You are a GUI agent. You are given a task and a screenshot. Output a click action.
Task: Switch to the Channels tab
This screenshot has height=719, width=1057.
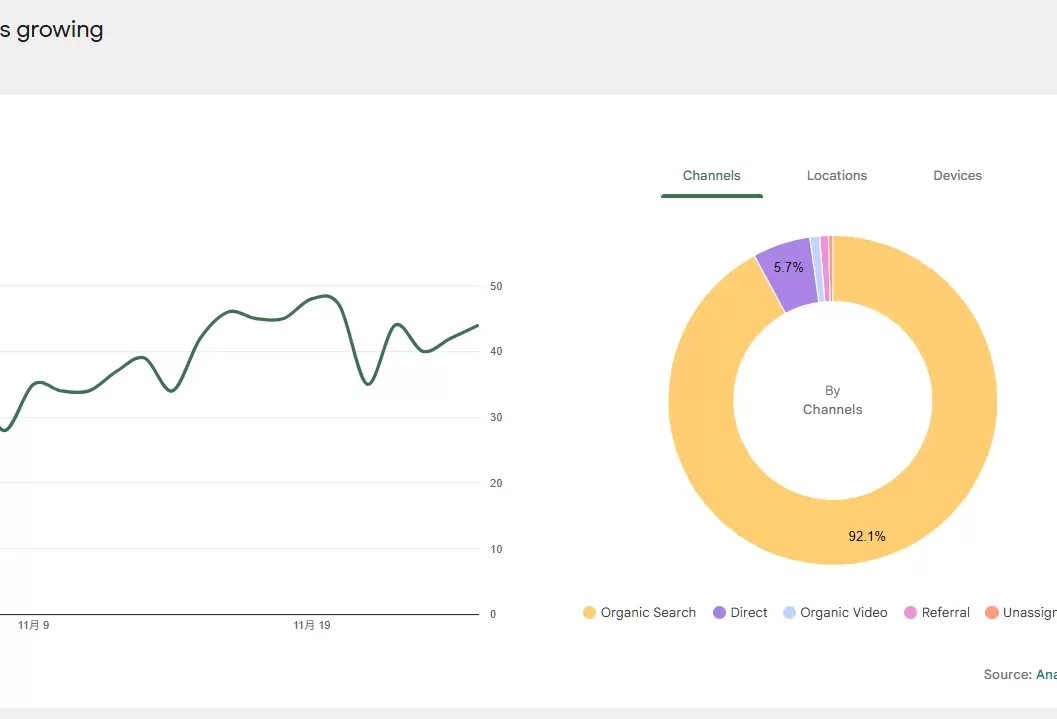pyautogui.click(x=711, y=176)
